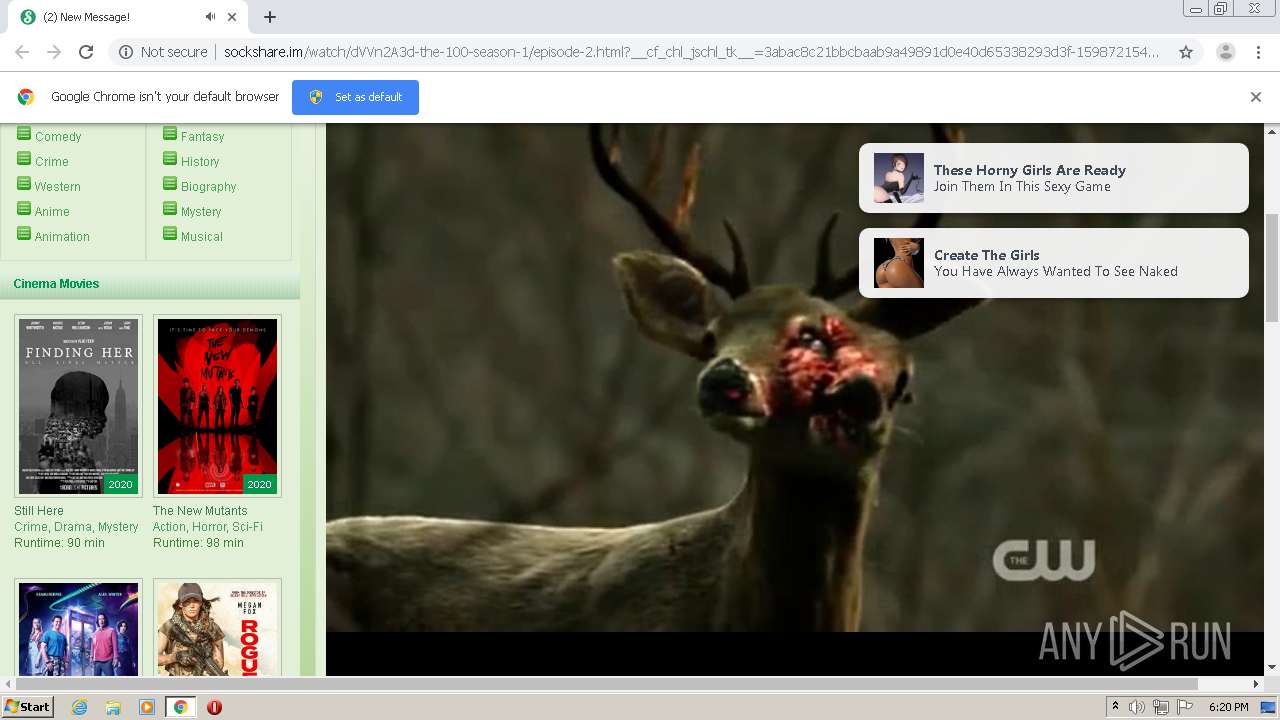Viewport: 1280px width, 720px height.
Task: Click the green icon beside Comedy
Action: [24, 133]
